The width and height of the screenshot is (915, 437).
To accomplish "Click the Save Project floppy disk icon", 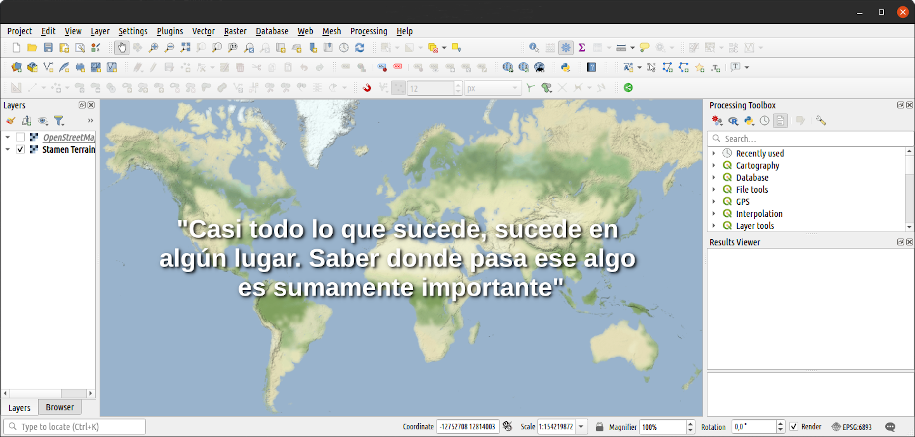I will click(x=48, y=47).
